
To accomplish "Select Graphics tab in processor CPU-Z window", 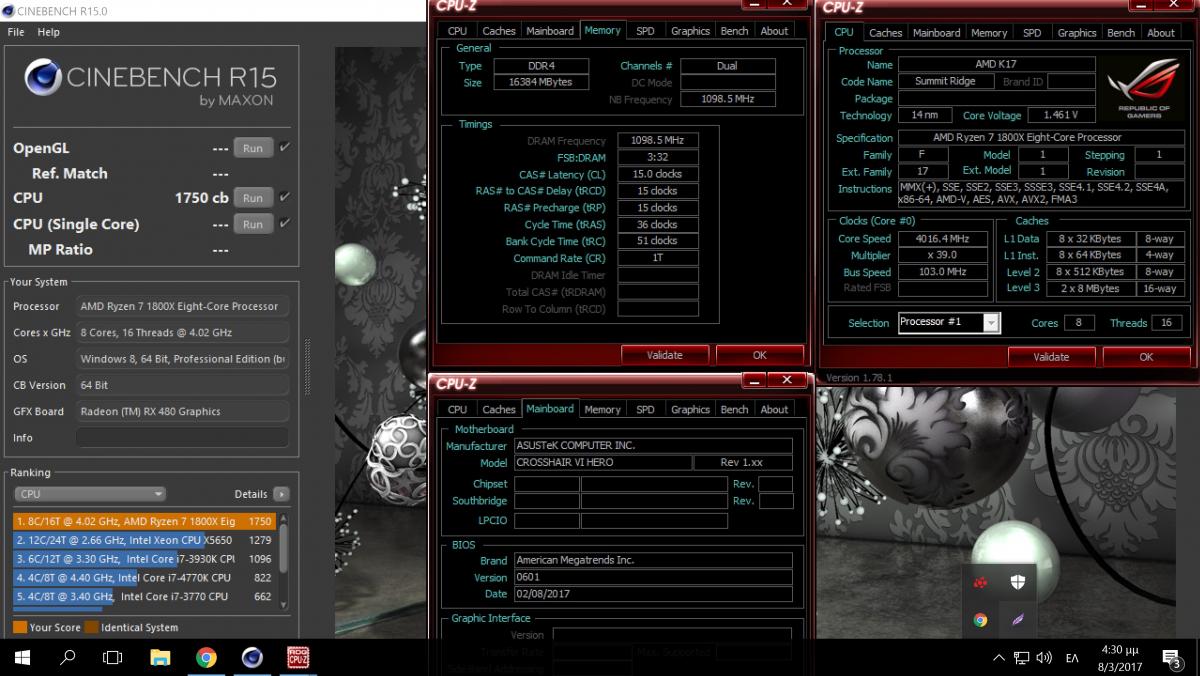I will 1077,33.
